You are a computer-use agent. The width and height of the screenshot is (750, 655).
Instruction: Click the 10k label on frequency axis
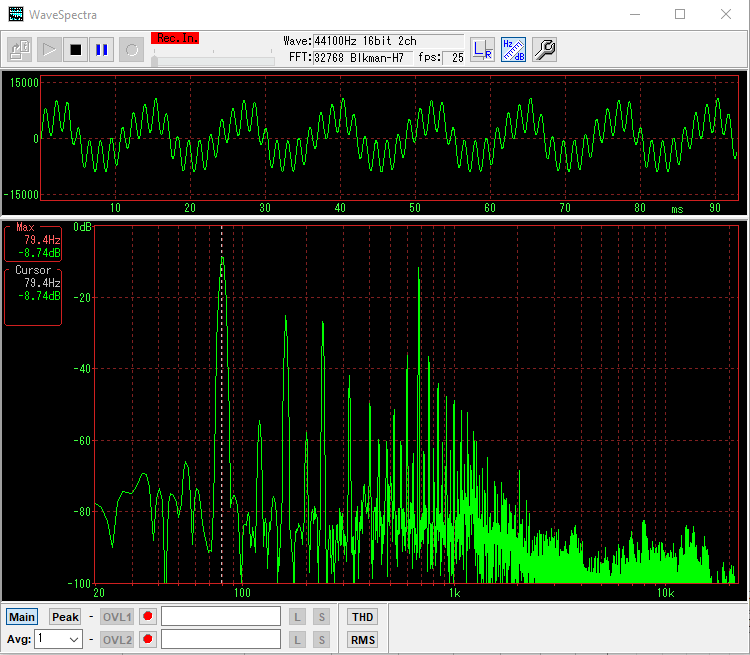coord(665,593)
